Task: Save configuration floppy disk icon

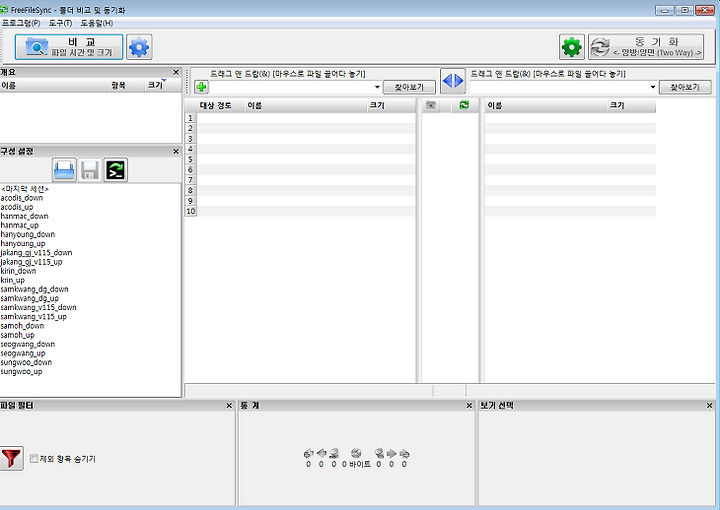Action: 90,170
